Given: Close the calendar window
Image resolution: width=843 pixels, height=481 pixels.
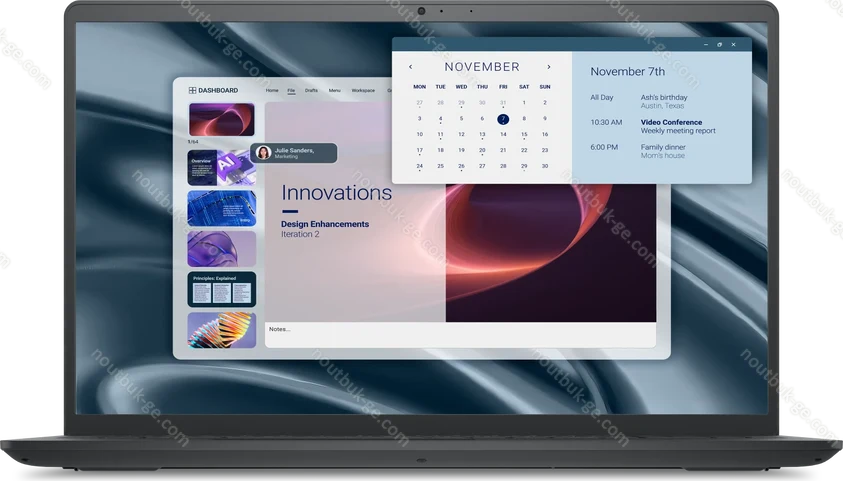Looking at the screenshot, I should (x=734, y=45).
